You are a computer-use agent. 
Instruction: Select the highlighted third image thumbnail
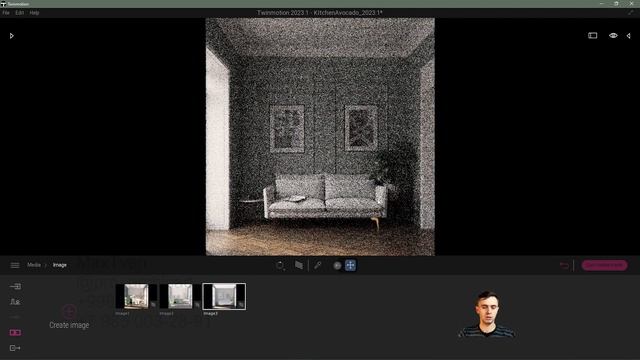224,296
